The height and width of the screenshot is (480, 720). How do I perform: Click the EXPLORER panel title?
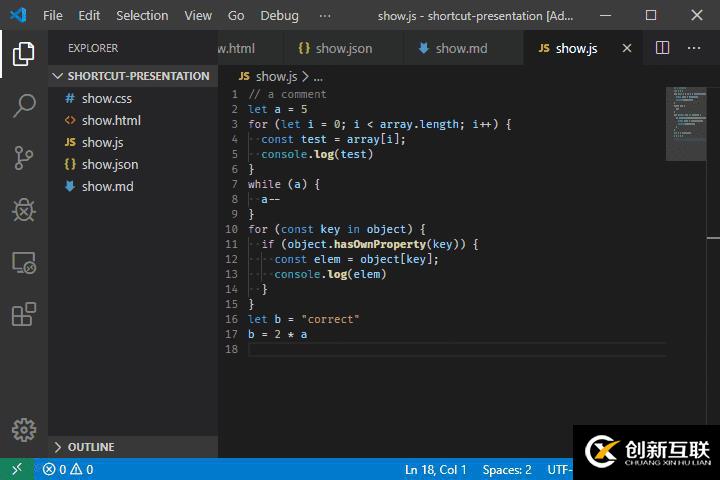coord(93,48)
